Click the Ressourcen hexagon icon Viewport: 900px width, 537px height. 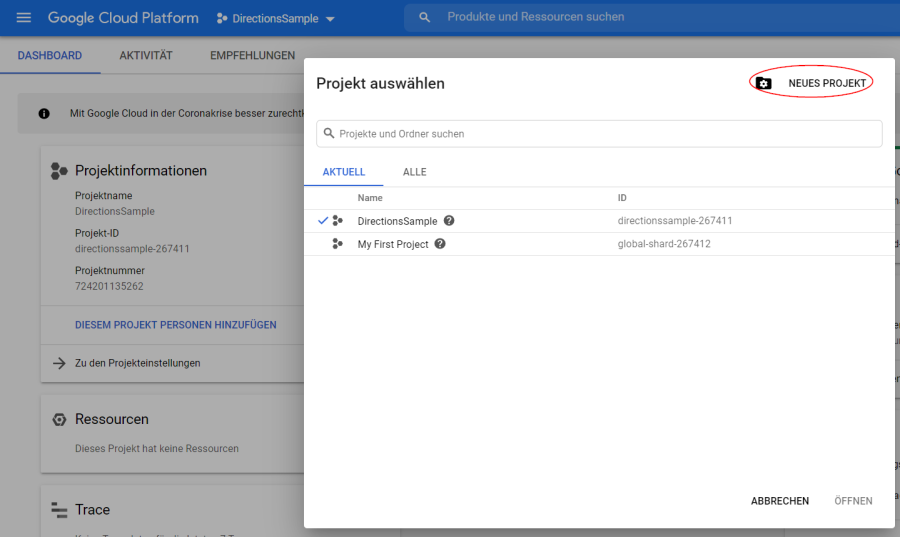coord(59,420)
